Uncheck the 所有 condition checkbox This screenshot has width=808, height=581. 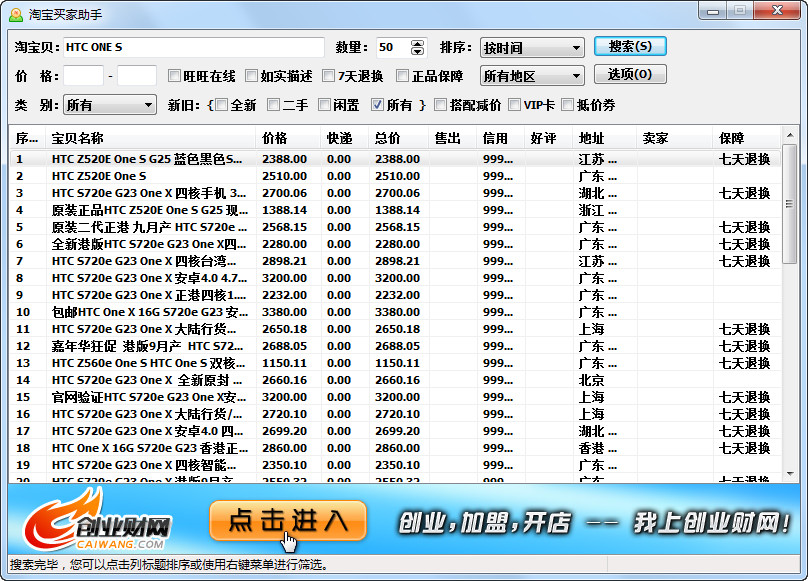tap(377, 105)
